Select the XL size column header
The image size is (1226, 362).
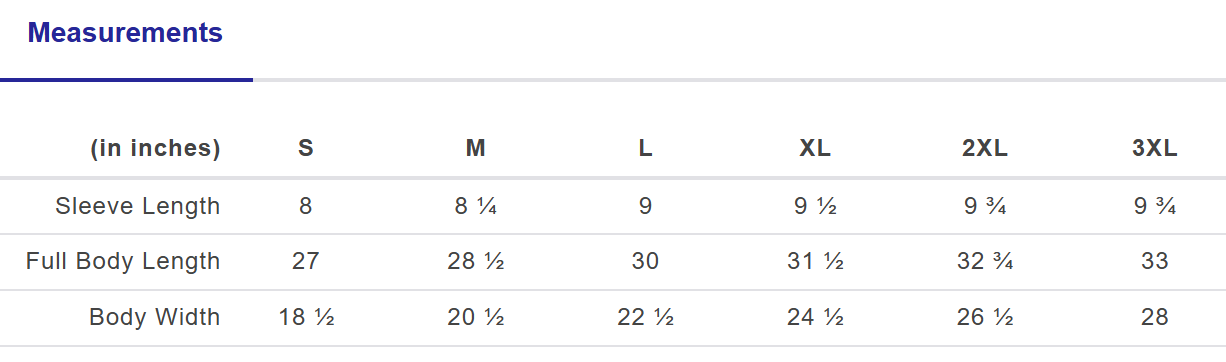(x=815, y=149)
